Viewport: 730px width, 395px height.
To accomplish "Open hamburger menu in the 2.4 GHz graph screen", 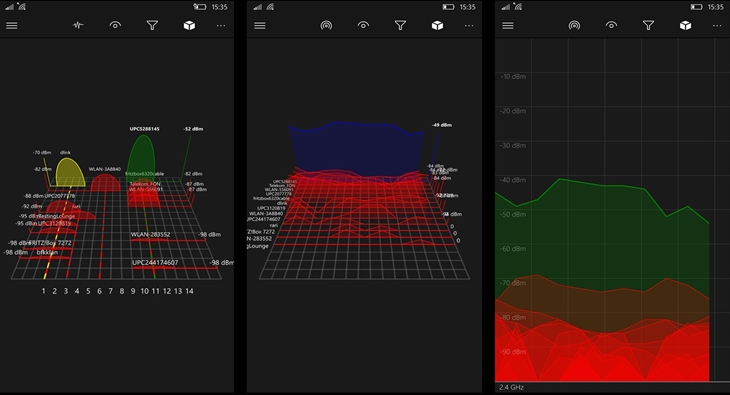I will coord(508,26).
